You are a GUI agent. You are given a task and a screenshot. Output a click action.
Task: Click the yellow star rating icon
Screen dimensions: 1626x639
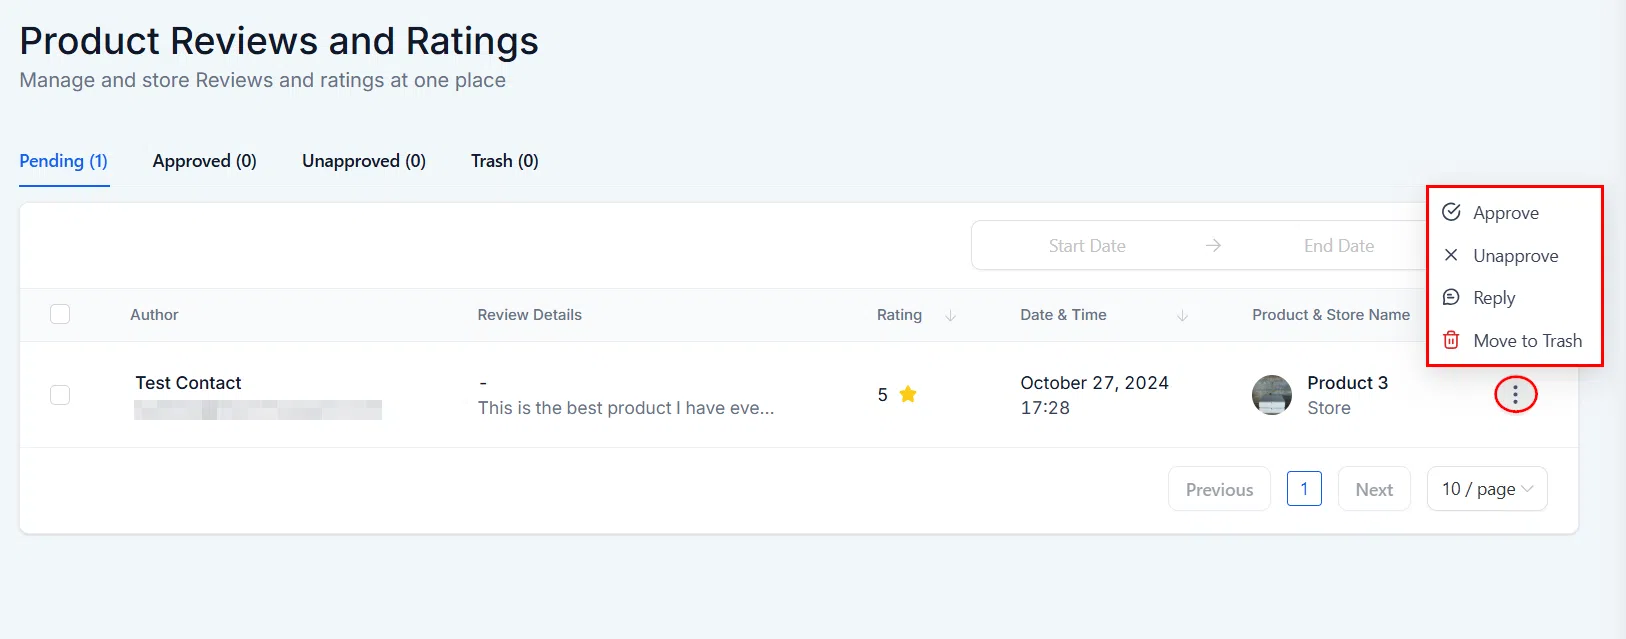[x=908, y=394]
